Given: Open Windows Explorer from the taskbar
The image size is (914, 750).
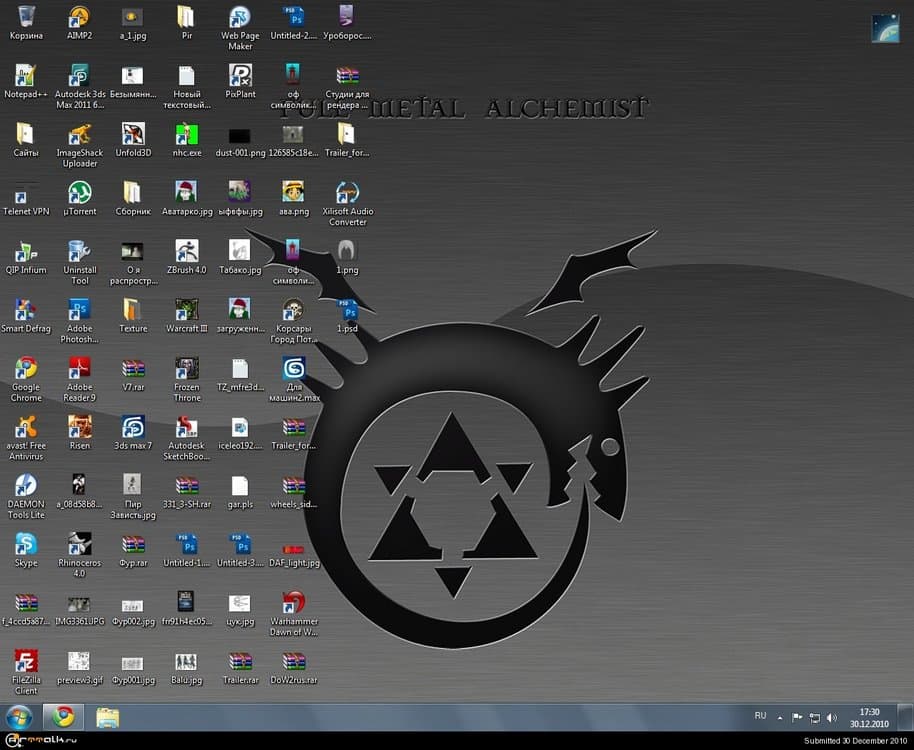Looking at the screenshot, I should click(107, 717).
